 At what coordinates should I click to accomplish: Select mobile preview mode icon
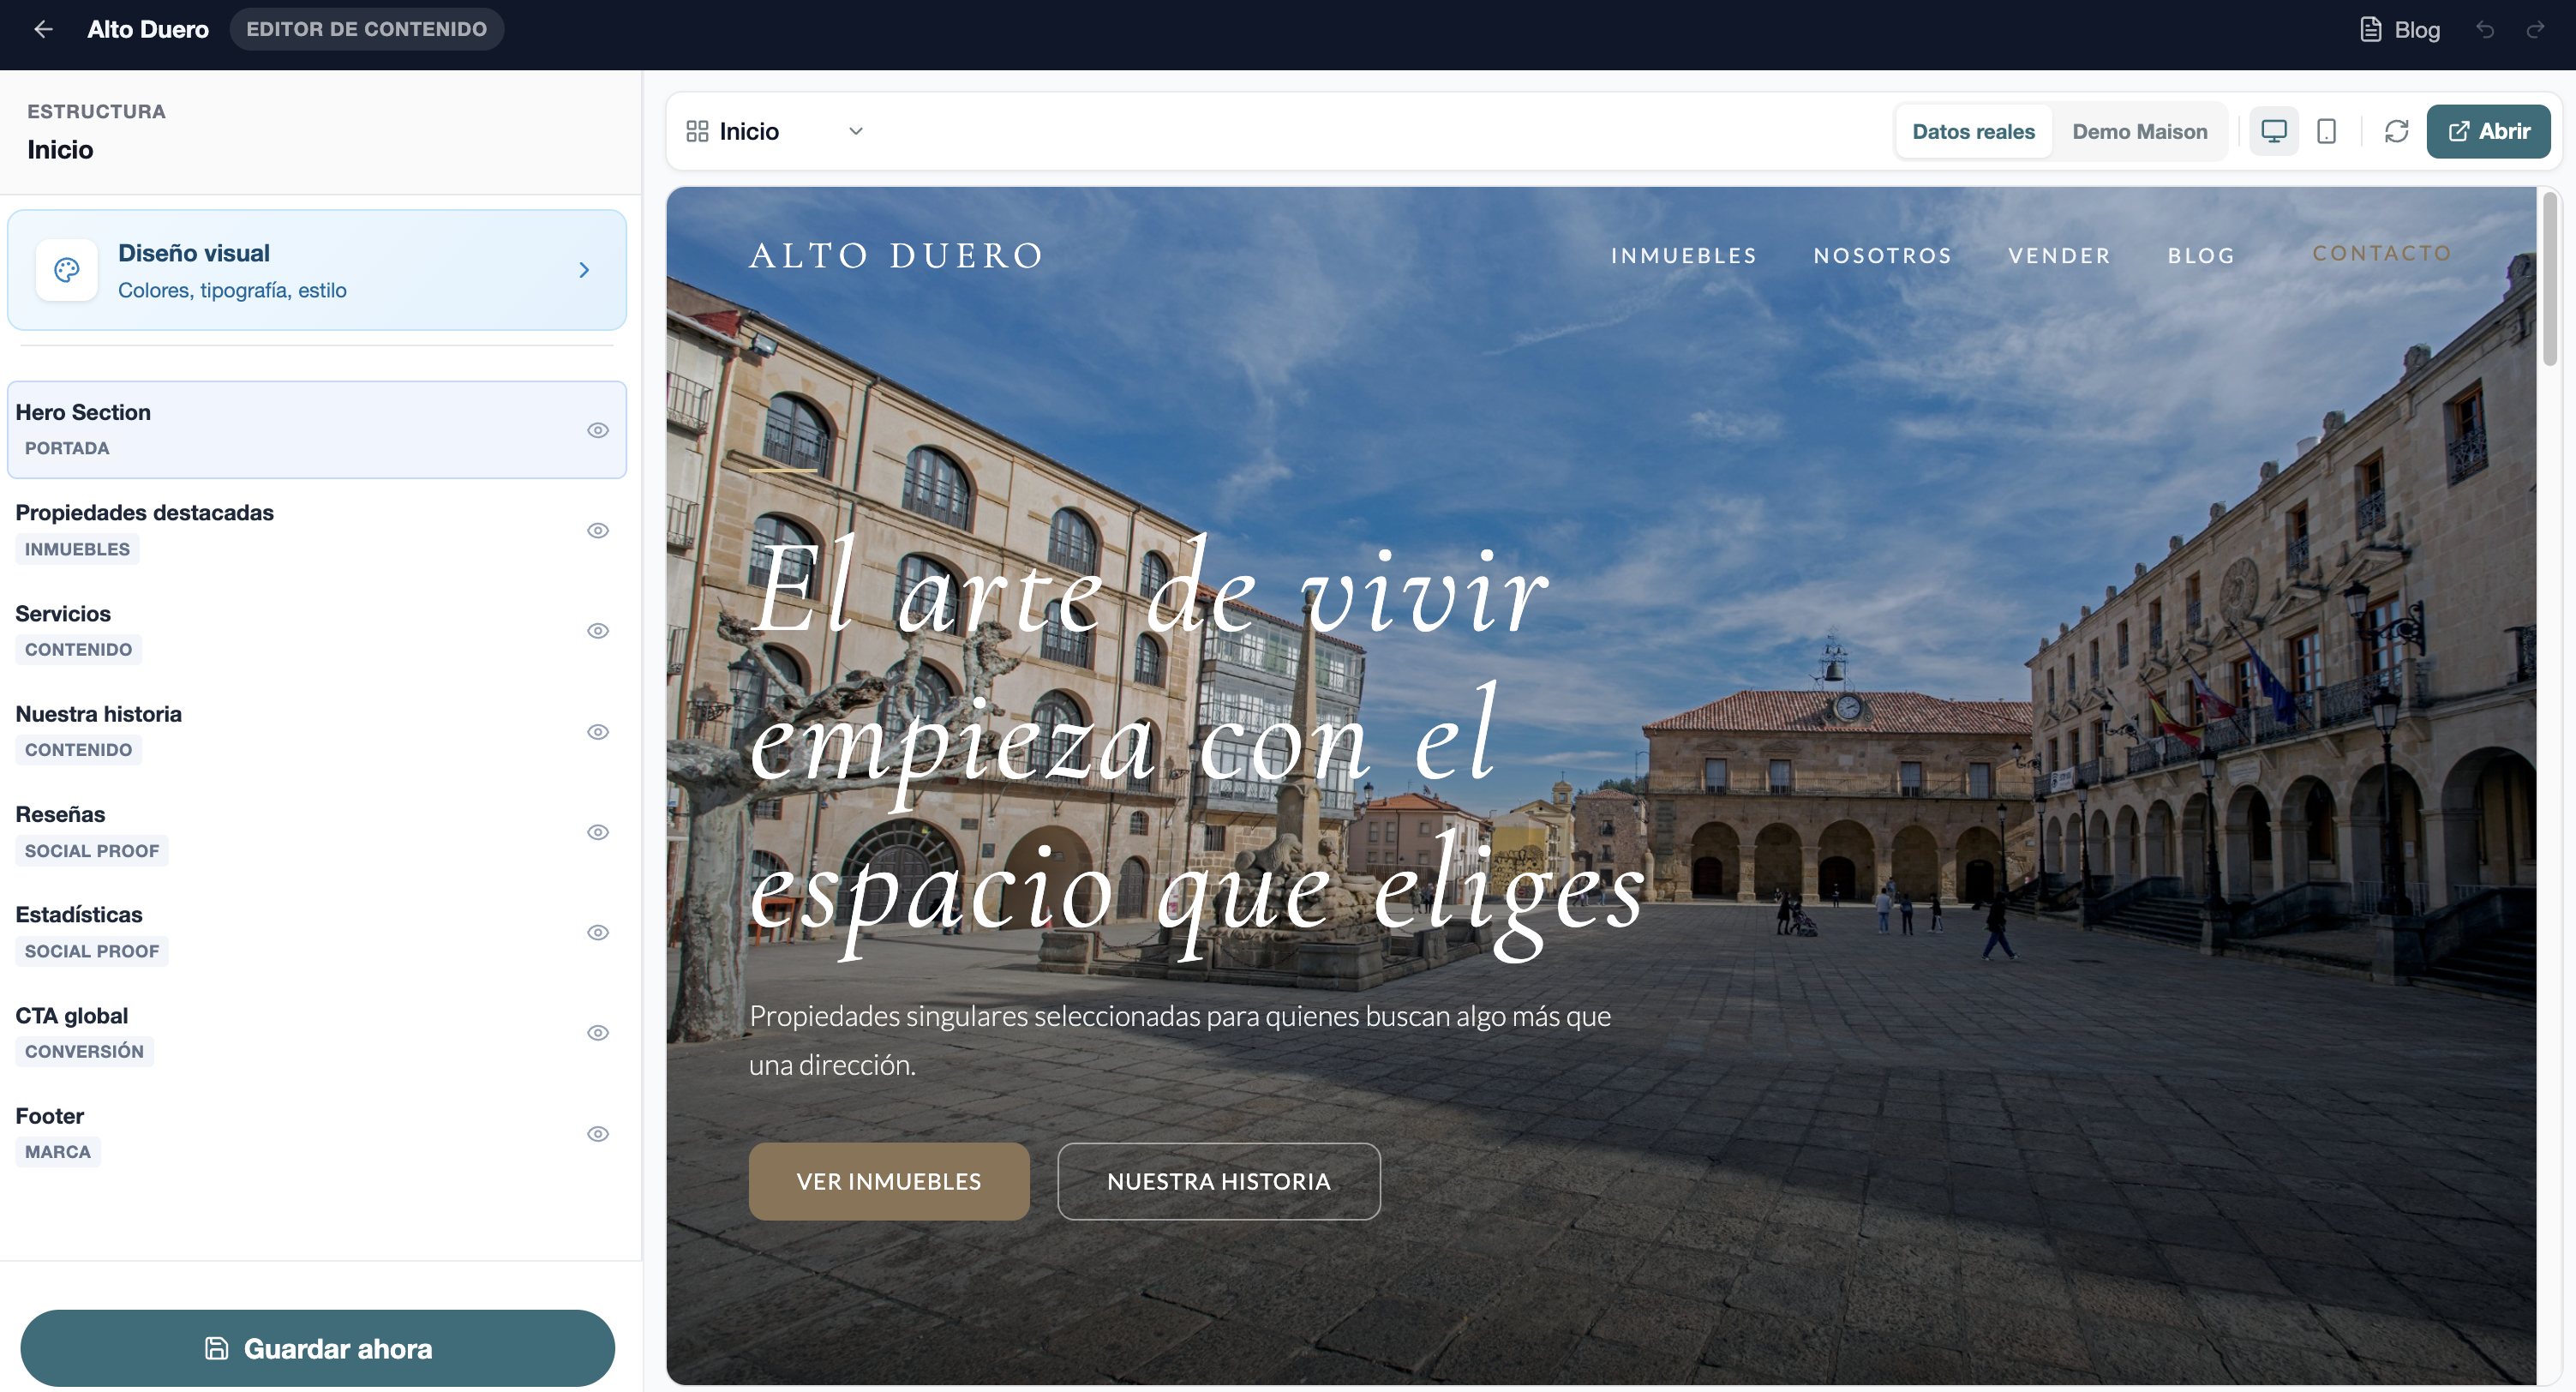click(x=2326, y=131)
